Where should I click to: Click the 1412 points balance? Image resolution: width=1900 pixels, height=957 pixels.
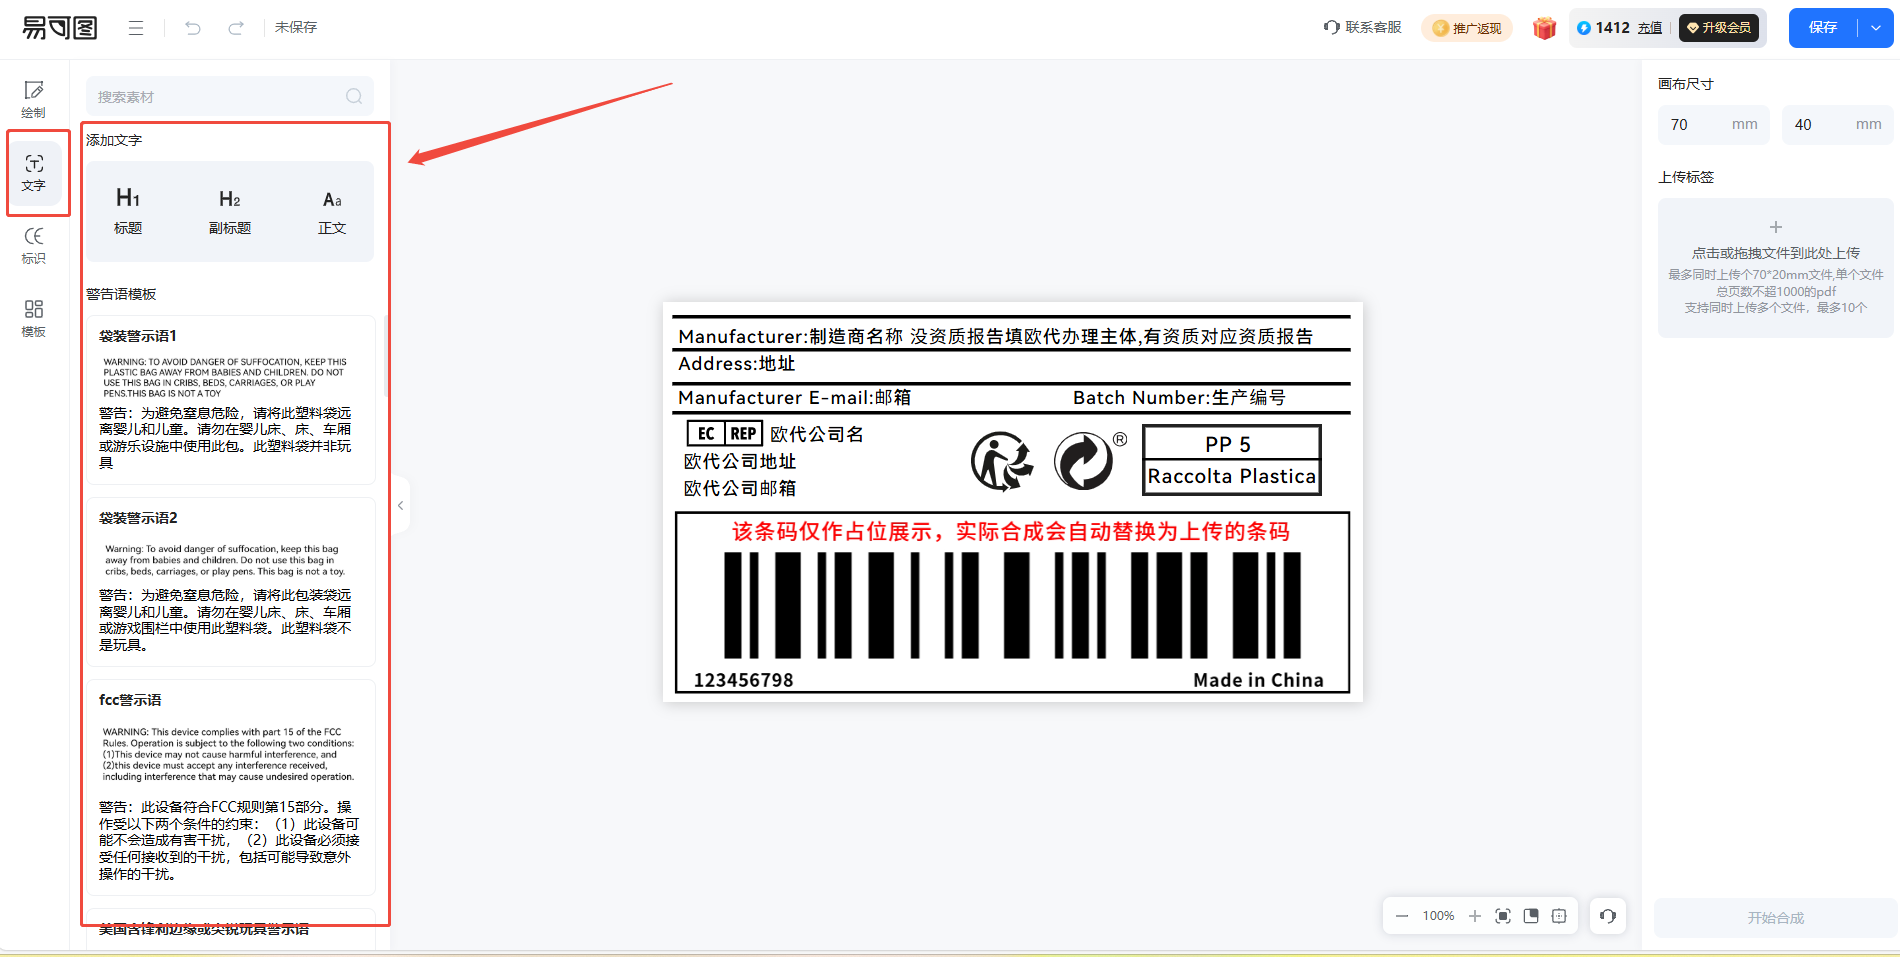[x=1612, y=28]
